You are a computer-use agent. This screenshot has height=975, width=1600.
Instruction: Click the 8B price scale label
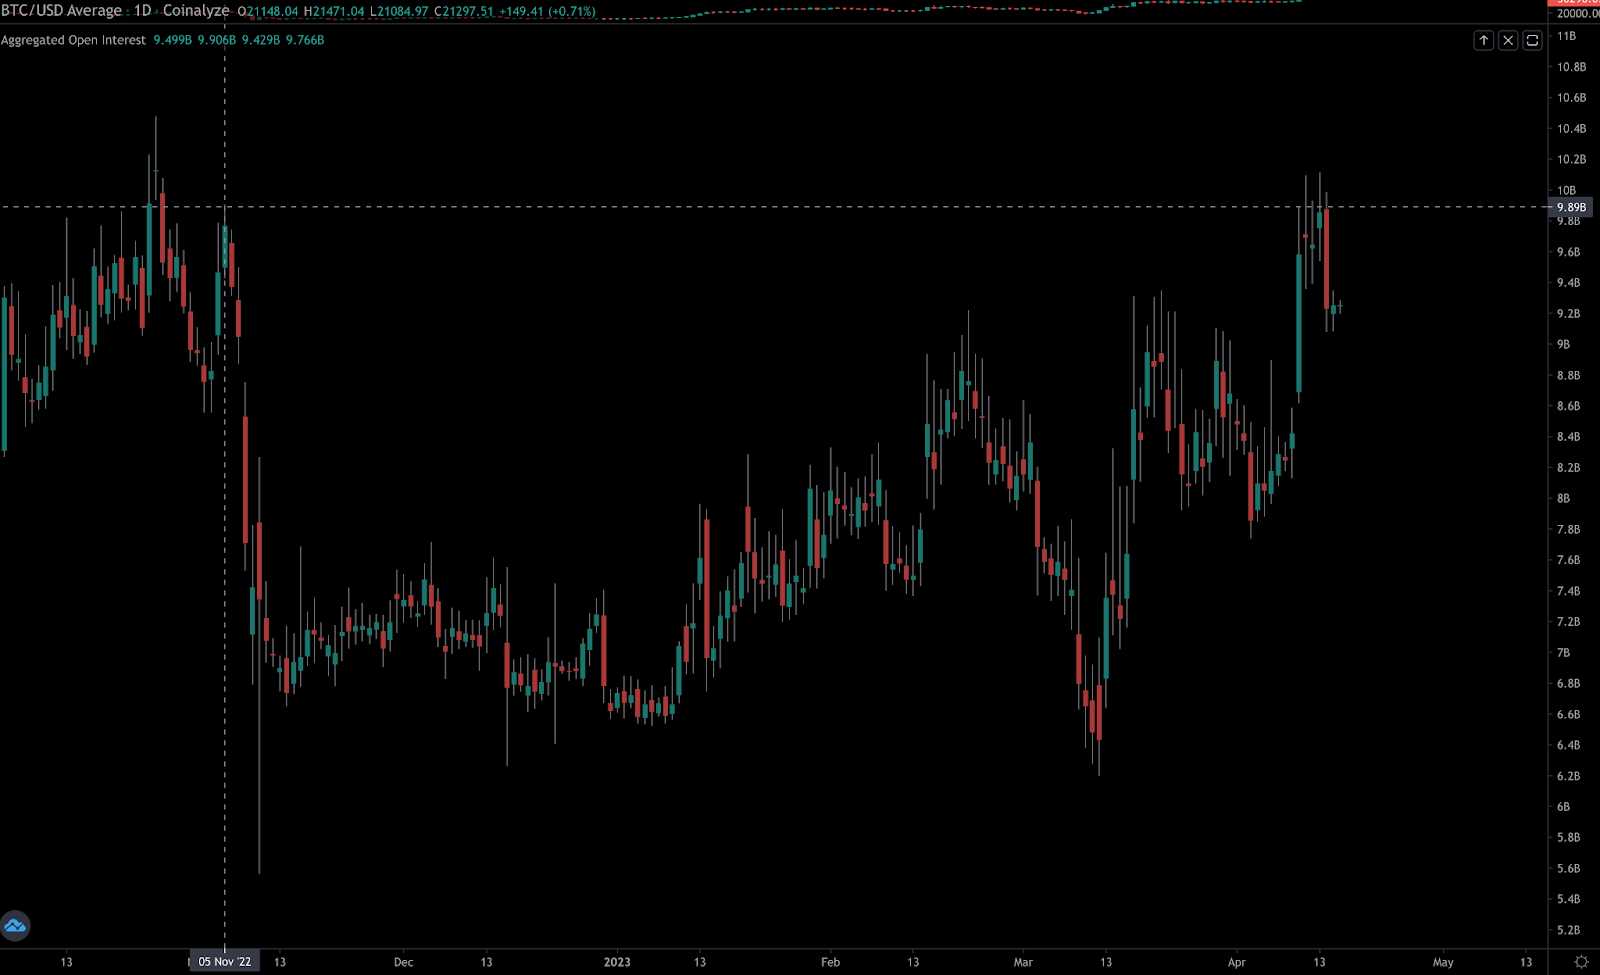[1563, 498]
